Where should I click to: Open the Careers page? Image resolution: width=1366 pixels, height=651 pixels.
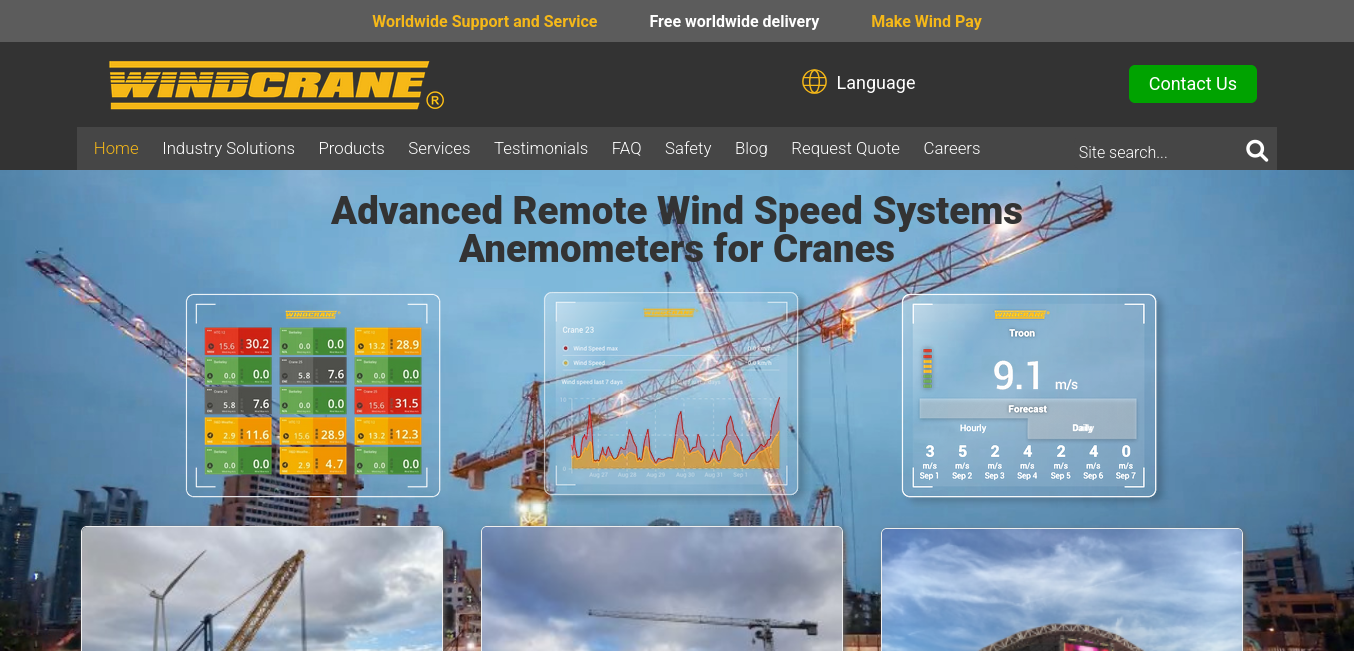pyautogui.click(x=951, y=148)
